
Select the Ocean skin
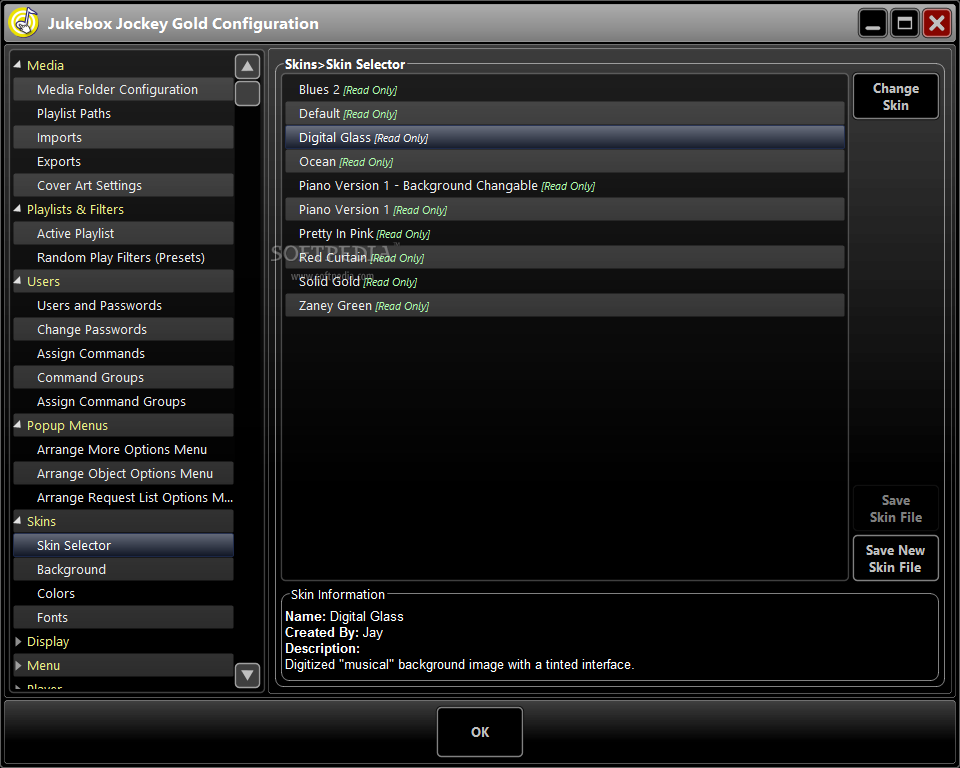pyautogui.click(x=564, y=162)
